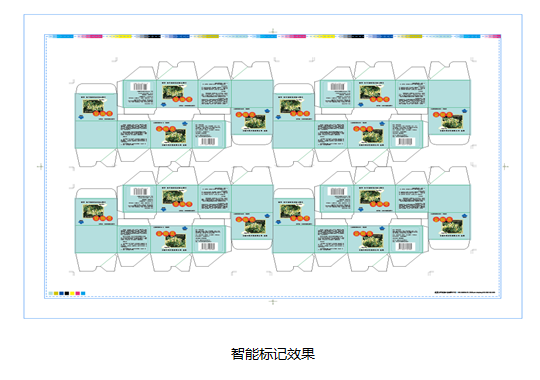The width and height of the screenshot is (540, 380).
Task: Click the small black info text at bottom-right
Action: 465,292
